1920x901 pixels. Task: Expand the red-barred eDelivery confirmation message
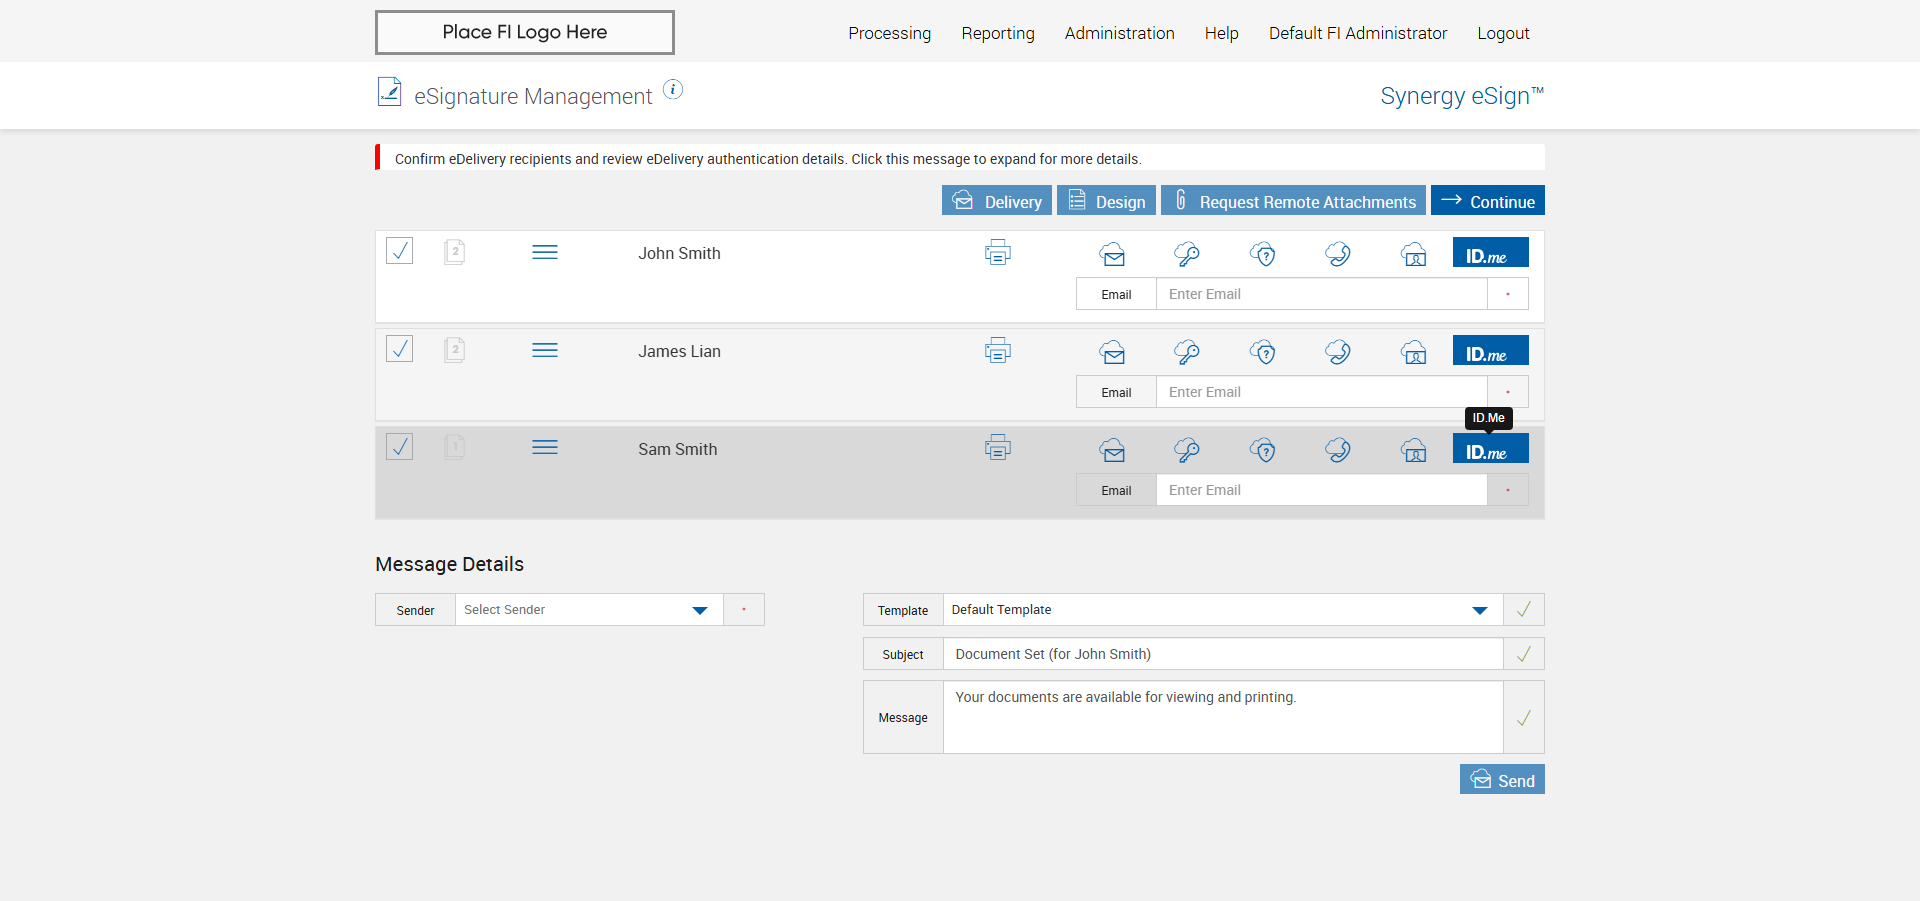(x=767, y=159)
